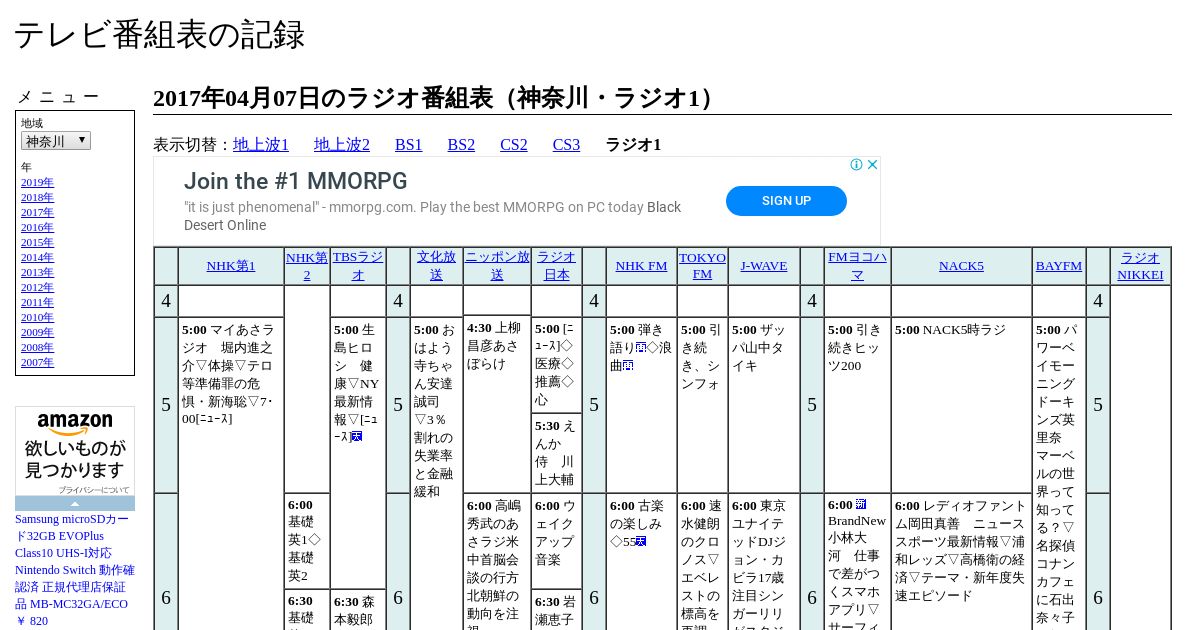Select 2013年 in the year menu
This screenshot has height=630, width=1200.
tap(37, 272)
